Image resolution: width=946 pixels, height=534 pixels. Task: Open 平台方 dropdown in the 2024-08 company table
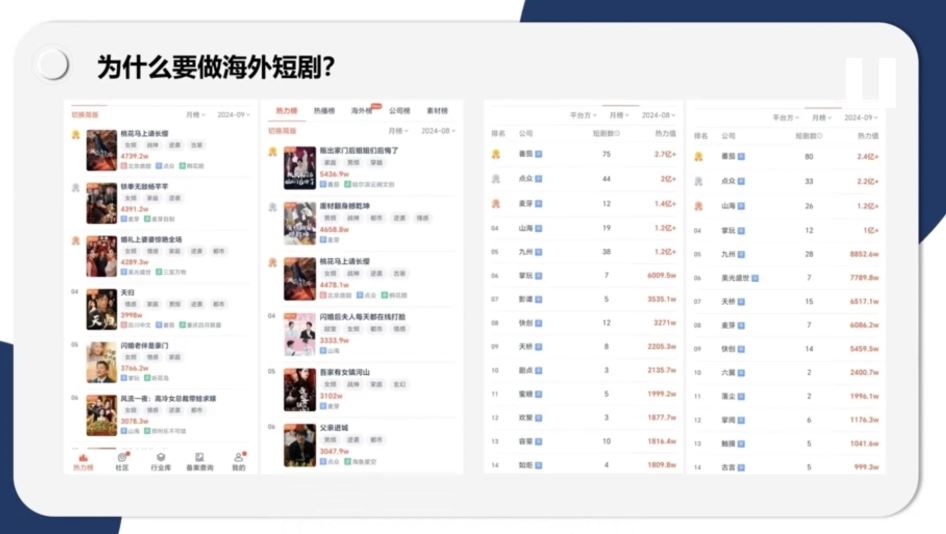pyautogui.click(x=583, y=115)
